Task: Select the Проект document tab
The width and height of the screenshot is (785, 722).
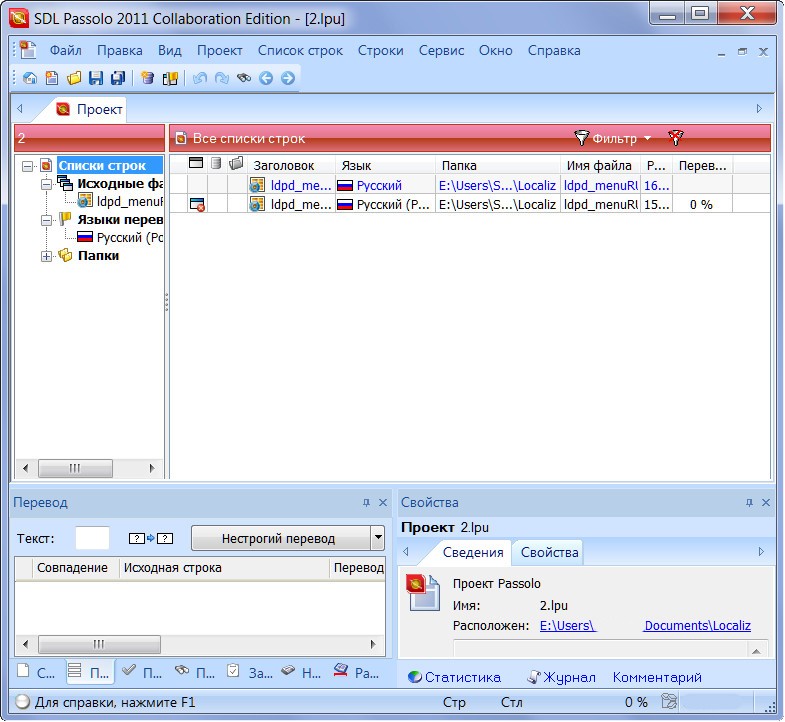Action: [x=90, y=109]
